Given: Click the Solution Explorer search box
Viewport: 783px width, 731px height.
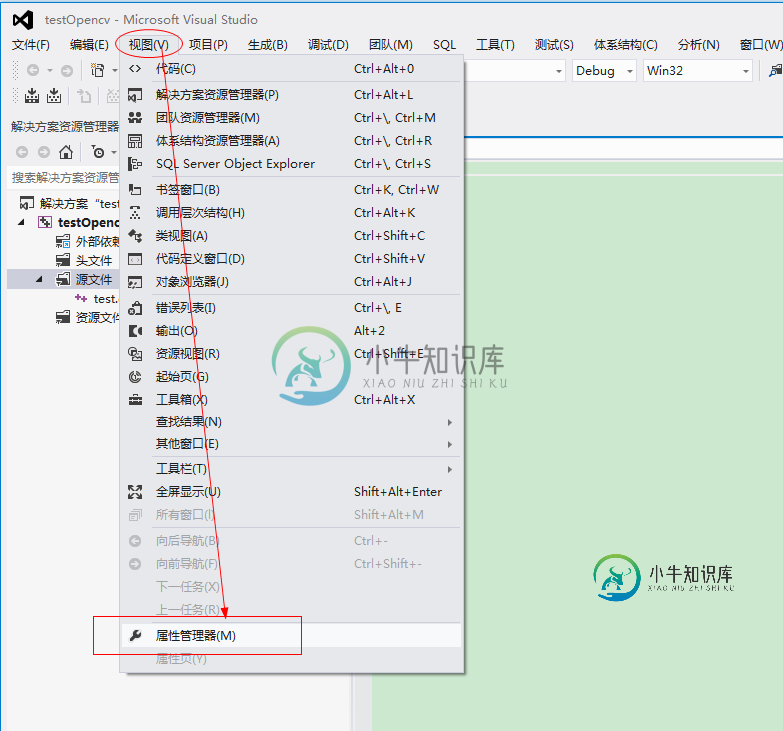Looking at the screenshot, I should [x=64, y=177].
